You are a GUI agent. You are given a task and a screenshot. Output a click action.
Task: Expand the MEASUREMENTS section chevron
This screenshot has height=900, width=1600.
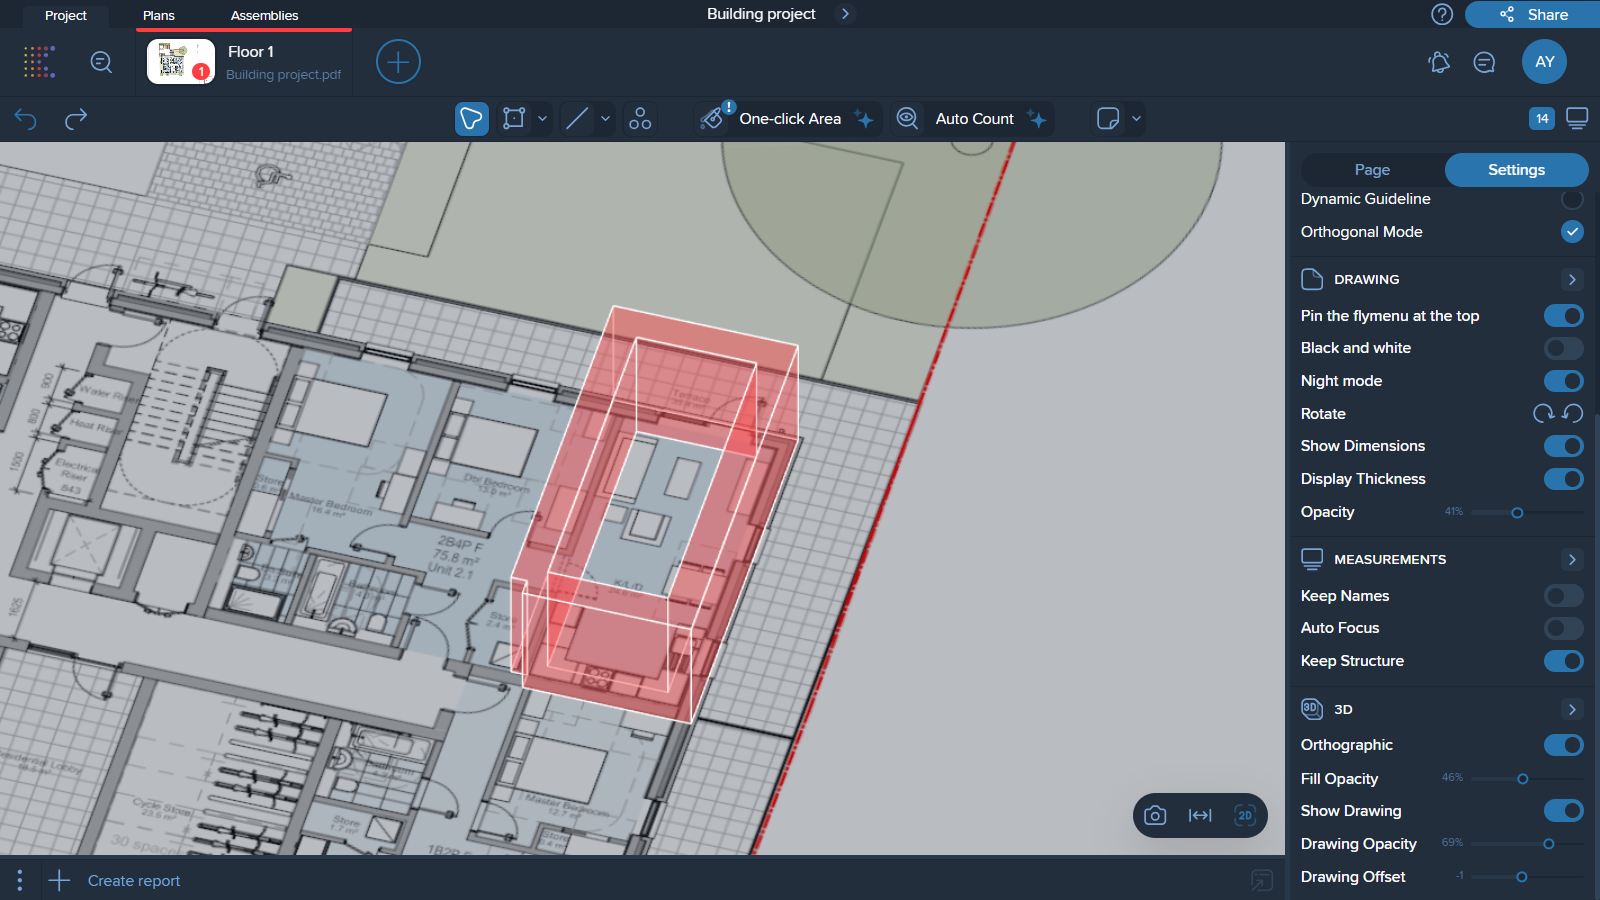click(1572, 560)
